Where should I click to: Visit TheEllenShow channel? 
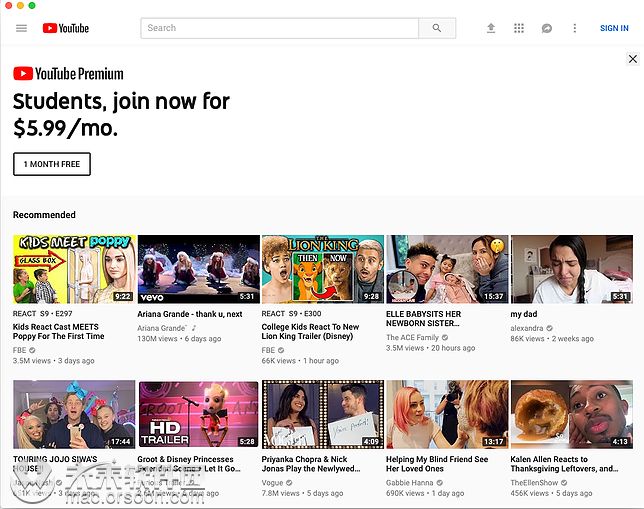coord(534,482)
